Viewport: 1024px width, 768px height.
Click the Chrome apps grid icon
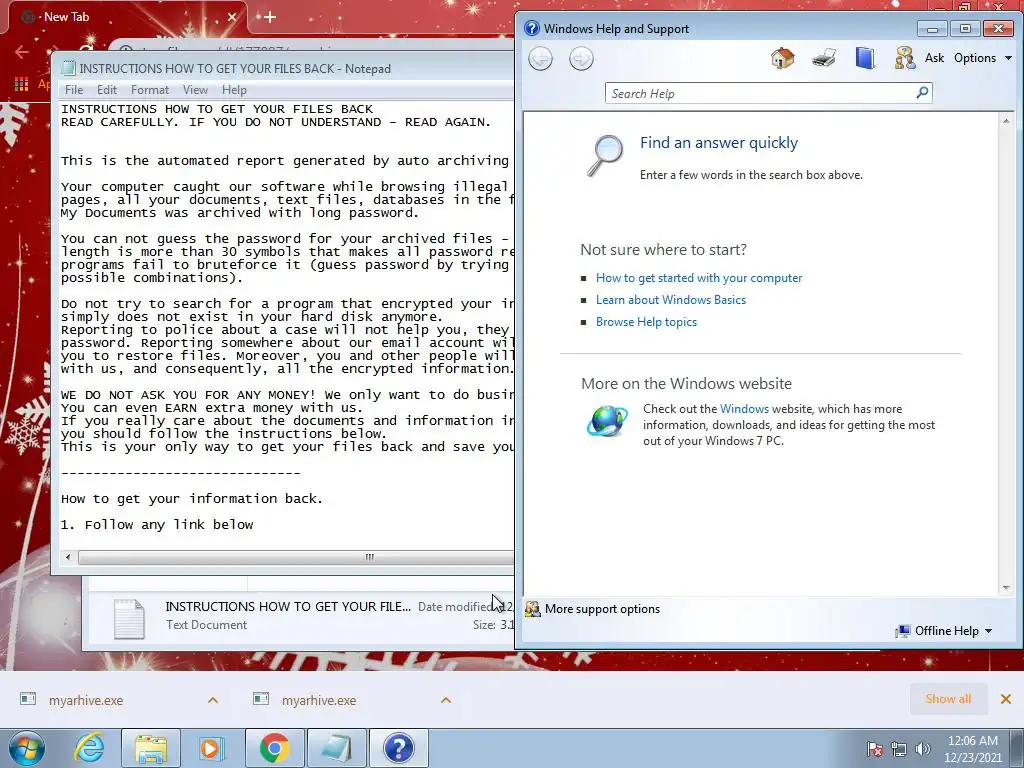tap(21, 84)
